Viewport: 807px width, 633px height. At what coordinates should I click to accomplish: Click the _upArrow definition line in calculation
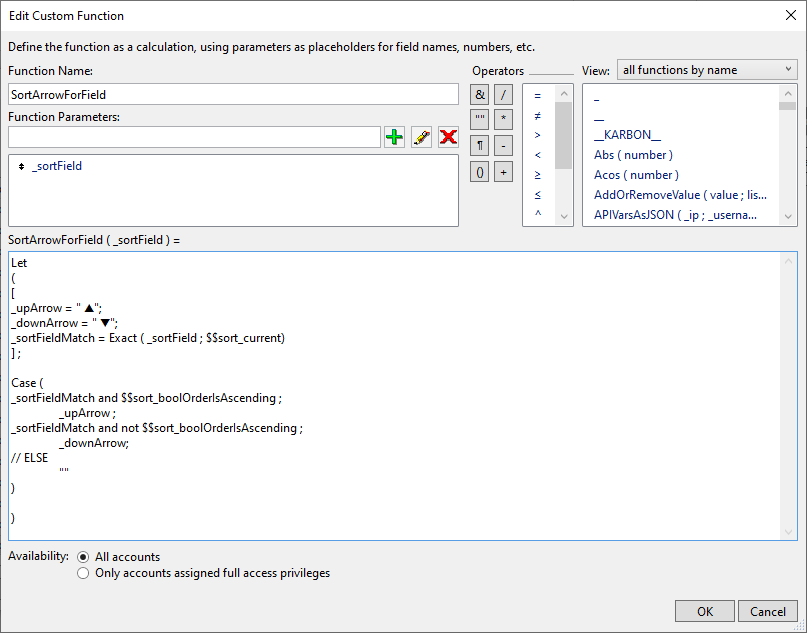click(x=57, y=308)
